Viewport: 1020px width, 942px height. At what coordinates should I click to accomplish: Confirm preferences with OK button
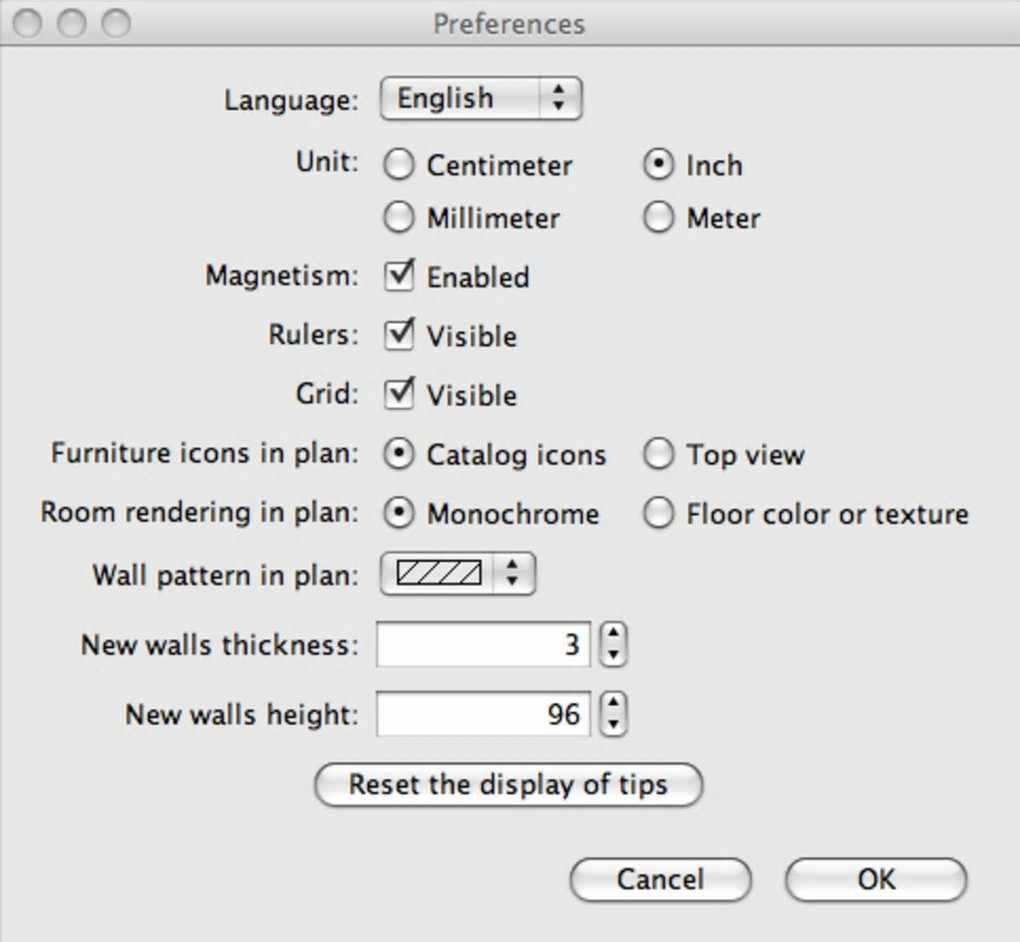pos(876,880)
